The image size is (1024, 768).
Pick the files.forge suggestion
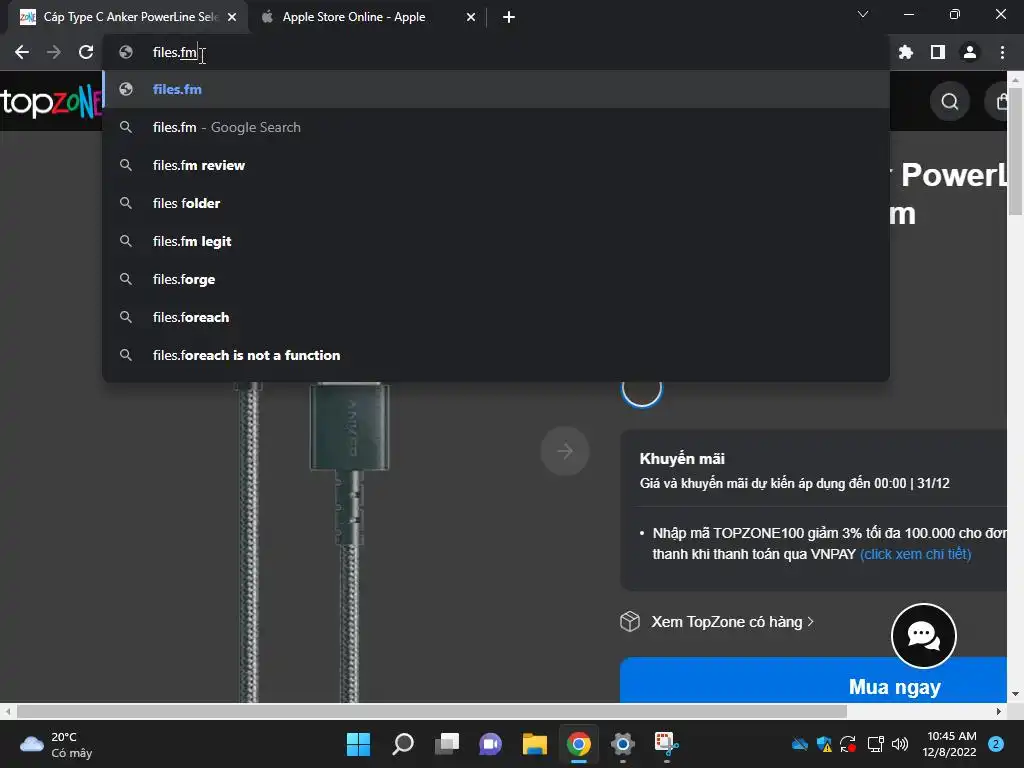tap(496, 279)
